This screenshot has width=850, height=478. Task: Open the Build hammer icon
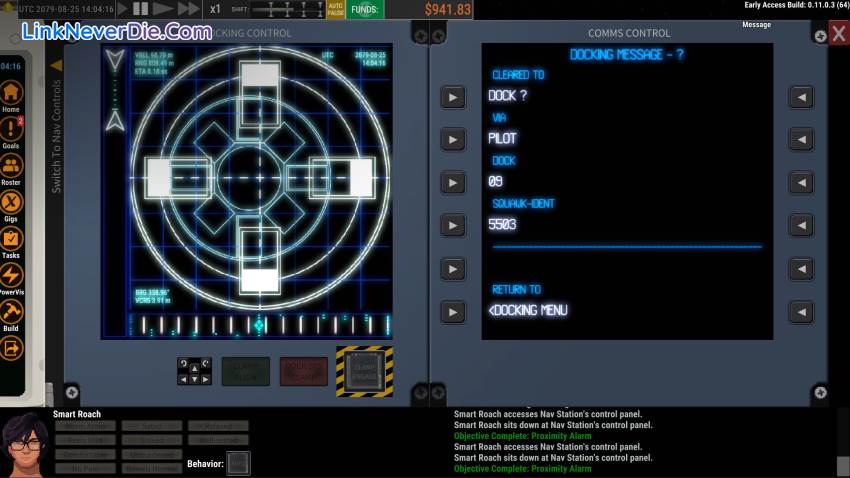point(11,313)
